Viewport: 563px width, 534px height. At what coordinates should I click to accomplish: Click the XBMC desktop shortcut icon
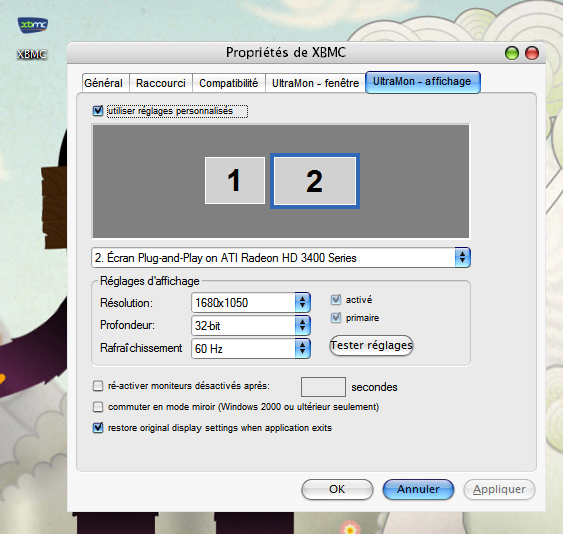tap(33, 25)
